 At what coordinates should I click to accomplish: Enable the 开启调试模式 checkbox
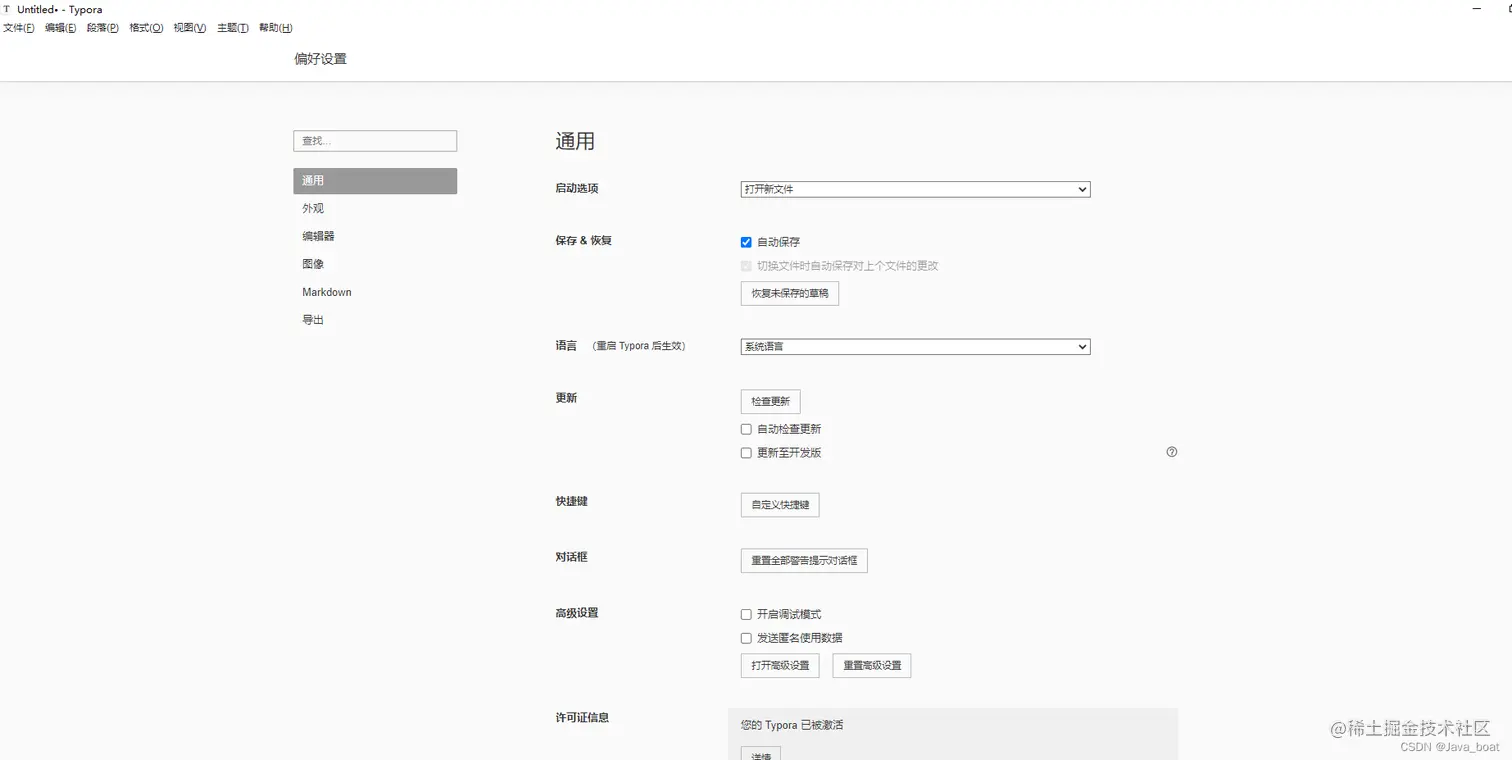point(746,614)
